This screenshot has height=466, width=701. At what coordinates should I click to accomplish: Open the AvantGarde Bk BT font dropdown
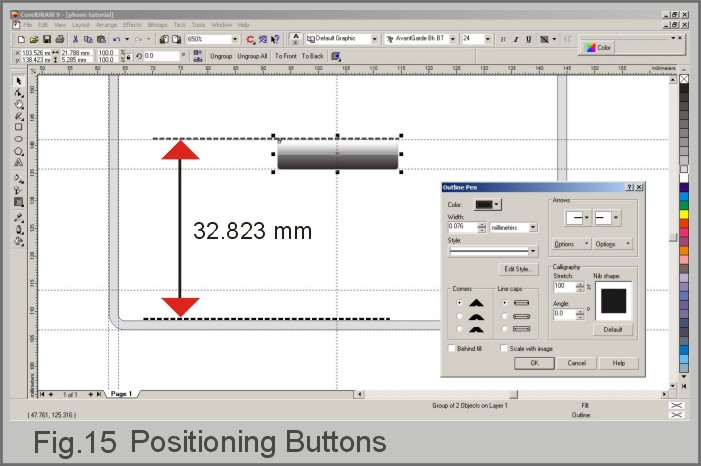tap(452, 39)
